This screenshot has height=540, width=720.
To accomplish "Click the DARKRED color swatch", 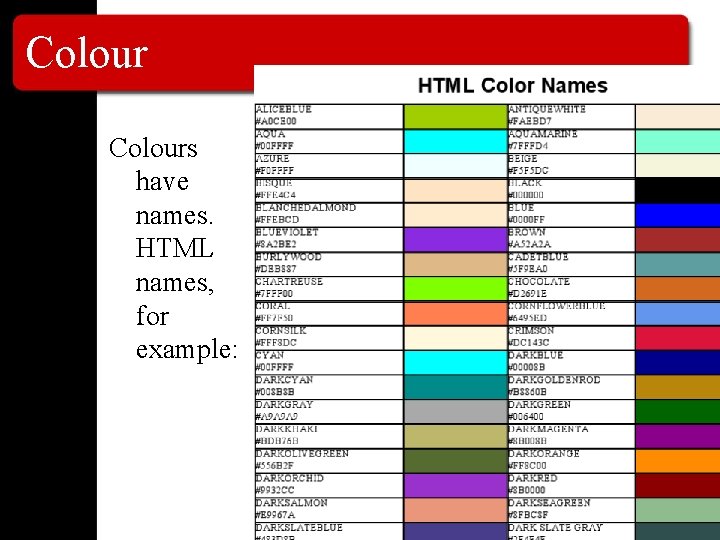I will 678,486.
